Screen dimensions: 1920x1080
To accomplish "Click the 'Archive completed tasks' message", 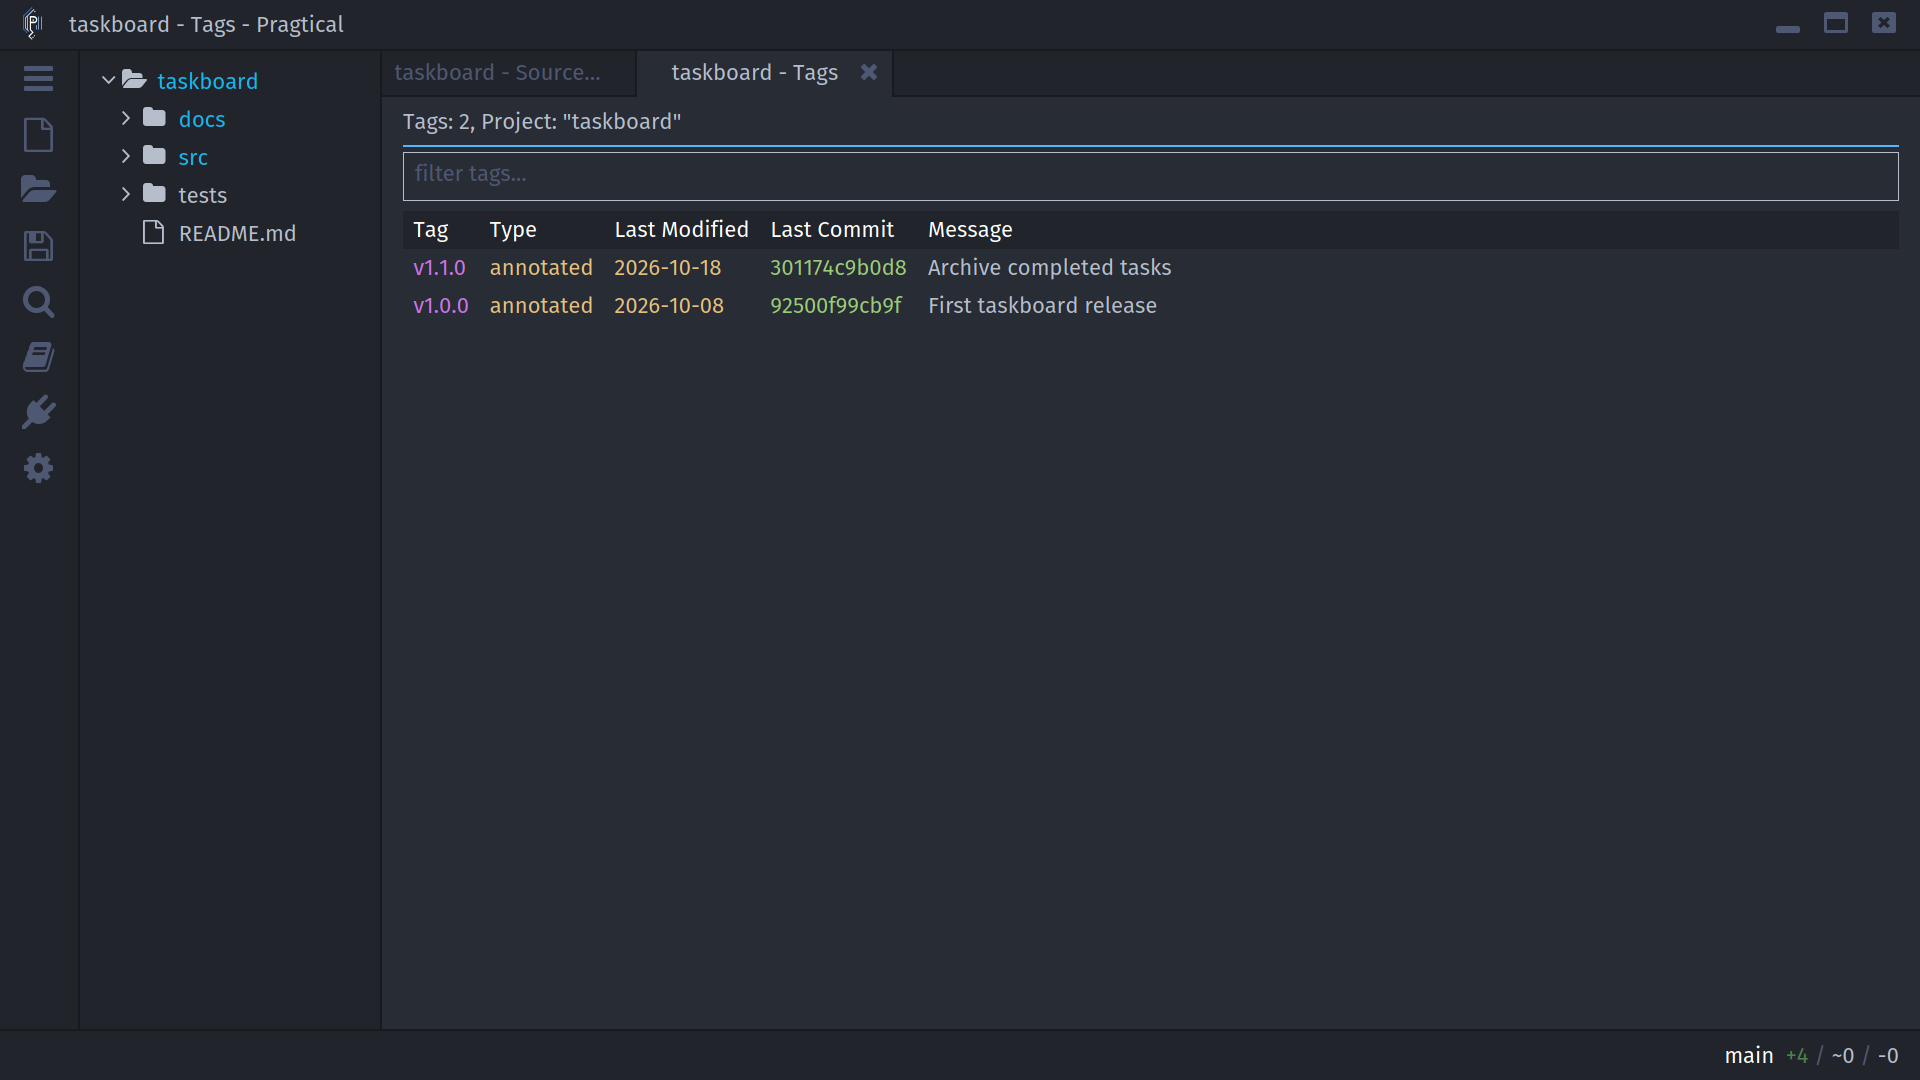I will 1049,268.
